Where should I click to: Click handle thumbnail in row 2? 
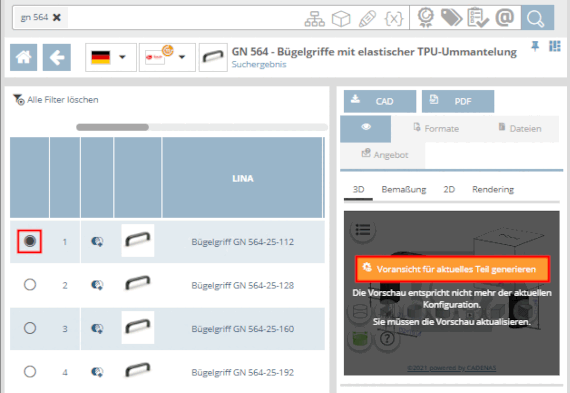click(137, 283)
